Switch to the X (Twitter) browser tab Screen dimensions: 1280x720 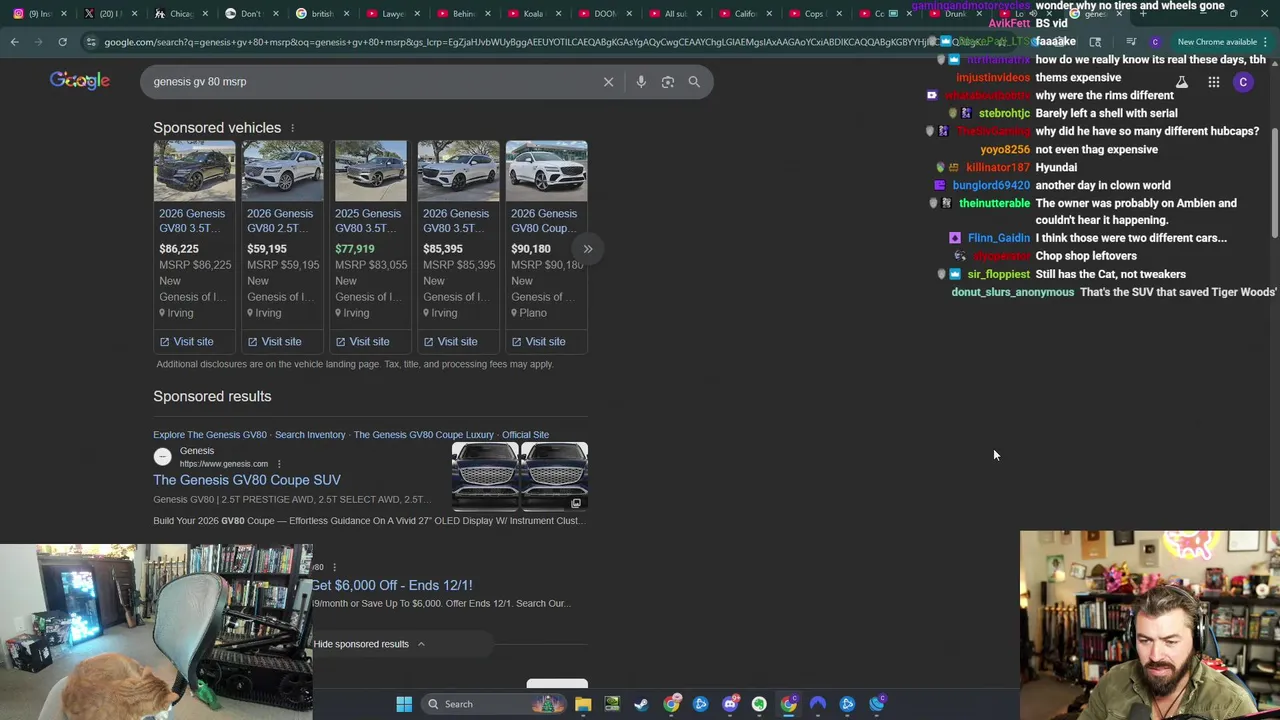click(x=110, y=14)
